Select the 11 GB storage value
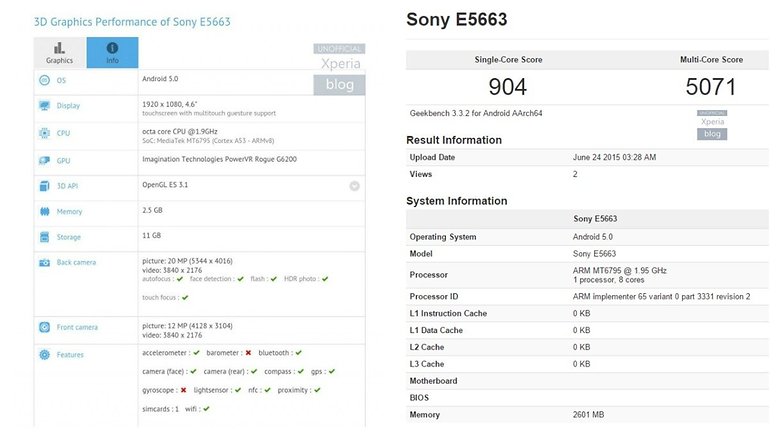The width and height of the screenshot is (782, 440). click(x=152, y=235)
